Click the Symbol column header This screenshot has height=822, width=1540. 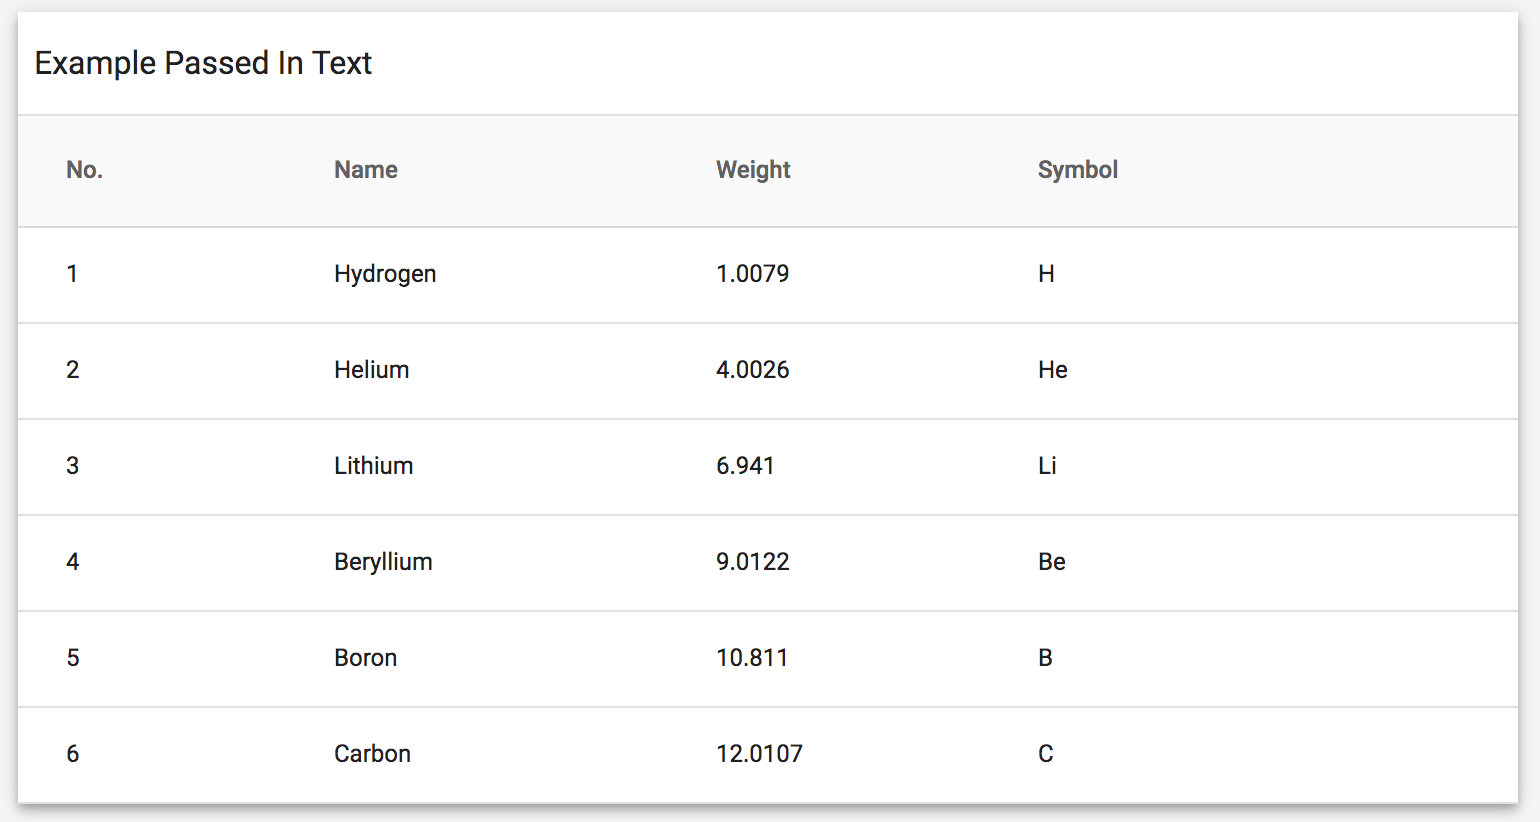[x=1077, y=170]
